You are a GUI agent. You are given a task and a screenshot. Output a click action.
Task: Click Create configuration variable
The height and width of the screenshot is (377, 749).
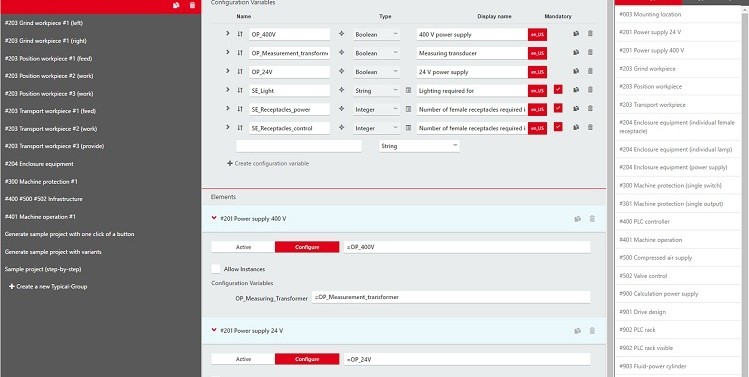268,163
